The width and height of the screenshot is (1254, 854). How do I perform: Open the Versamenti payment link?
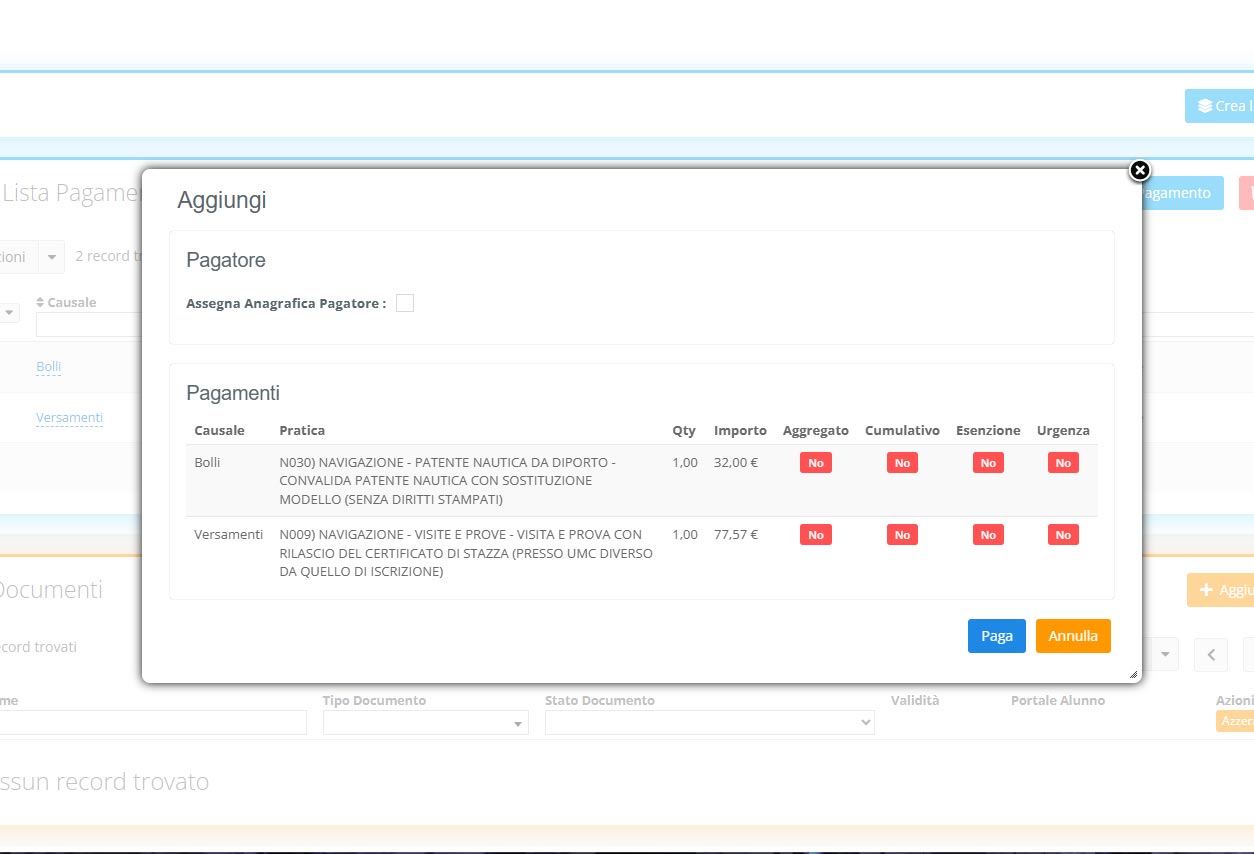pos(69,418)
